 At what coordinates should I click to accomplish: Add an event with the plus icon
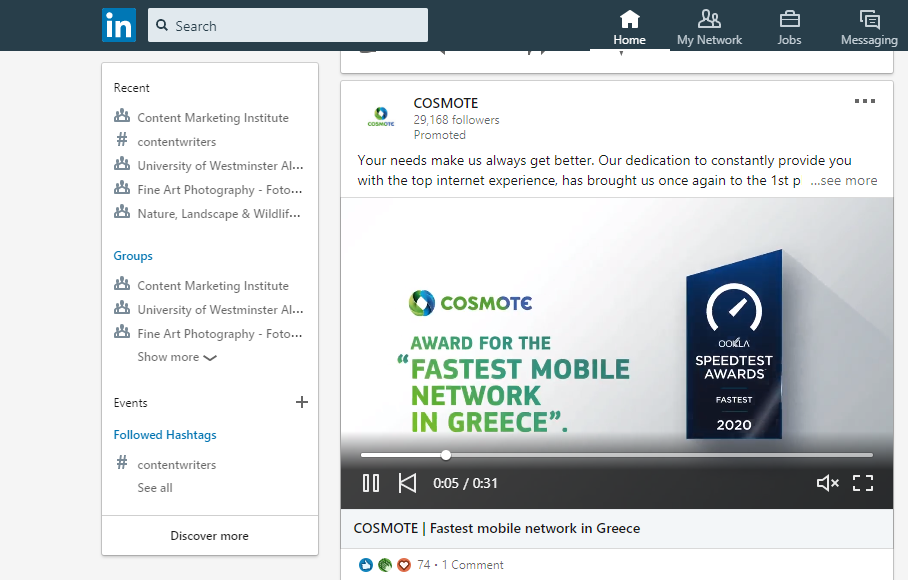tap(302, 402)
